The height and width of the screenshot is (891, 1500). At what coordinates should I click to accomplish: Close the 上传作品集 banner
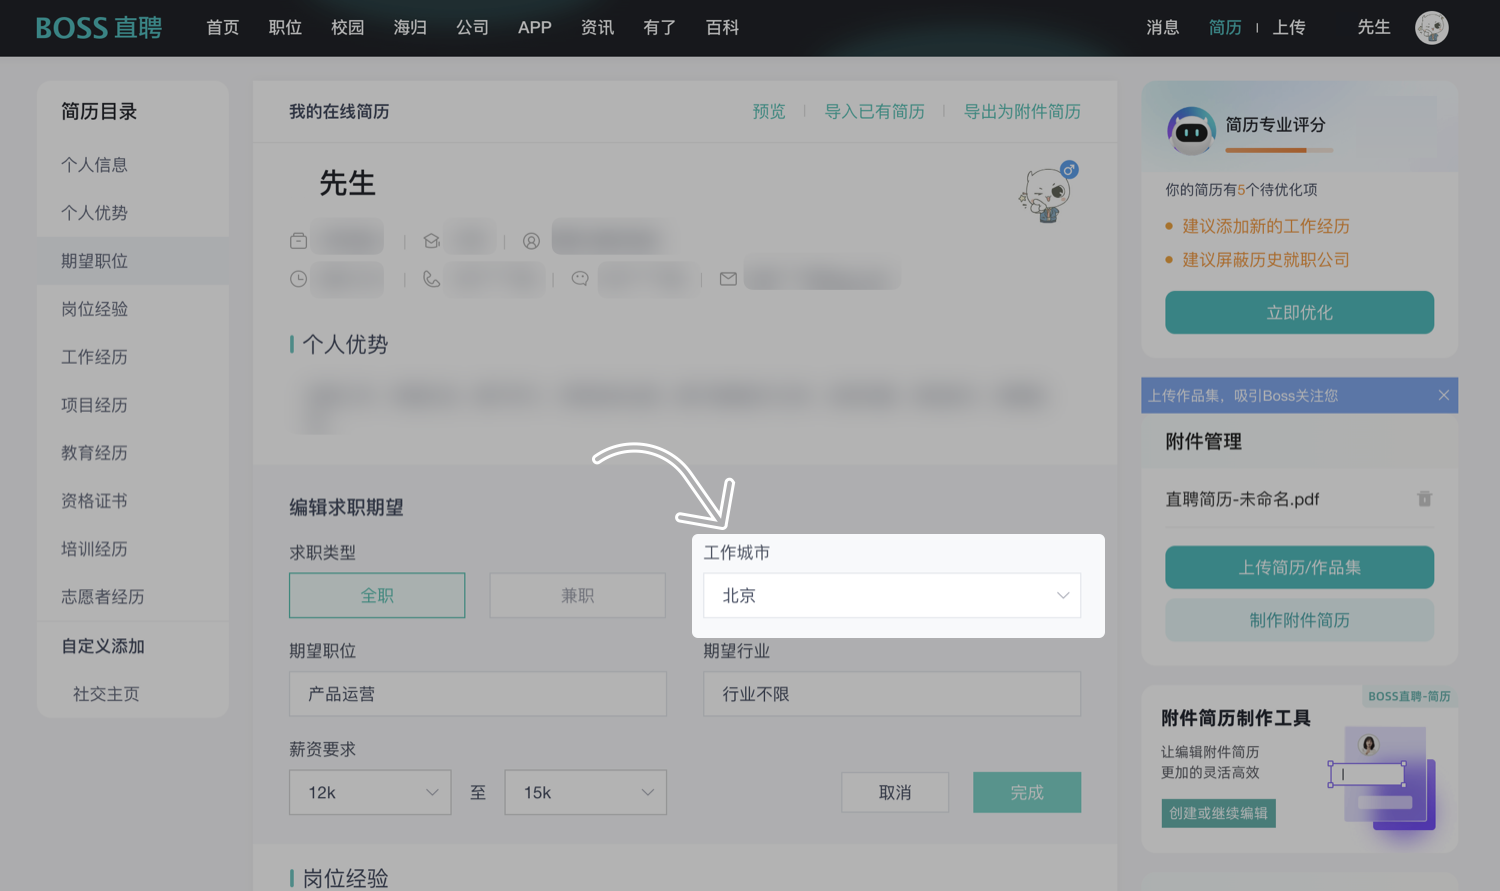pyautogui.click(x=1443, y=395)
